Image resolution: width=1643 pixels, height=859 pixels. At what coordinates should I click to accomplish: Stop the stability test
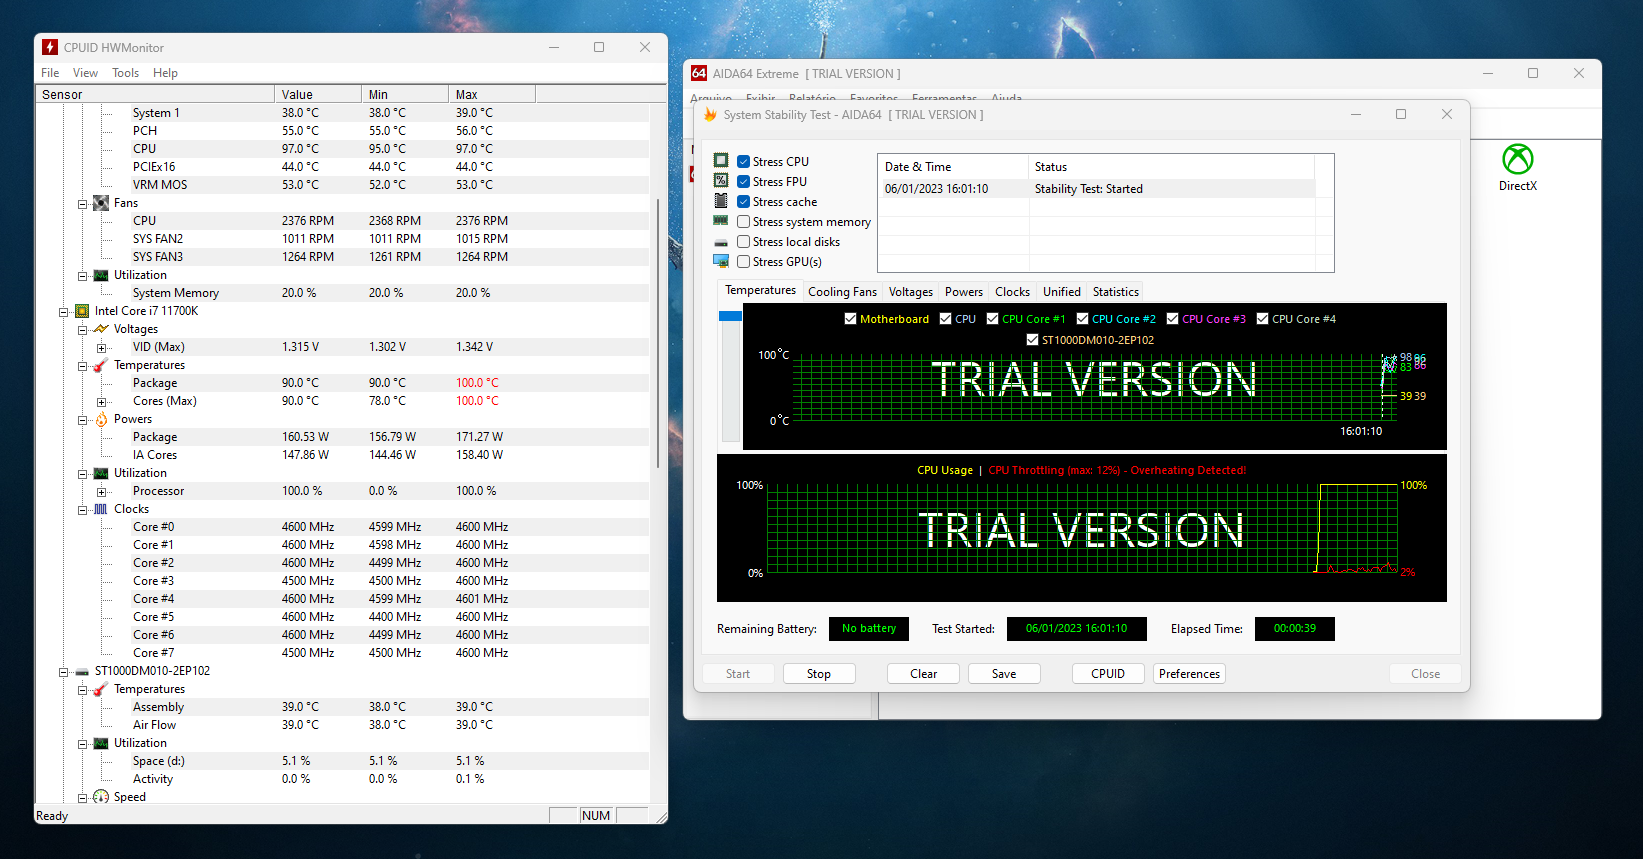tap(819, 674)
